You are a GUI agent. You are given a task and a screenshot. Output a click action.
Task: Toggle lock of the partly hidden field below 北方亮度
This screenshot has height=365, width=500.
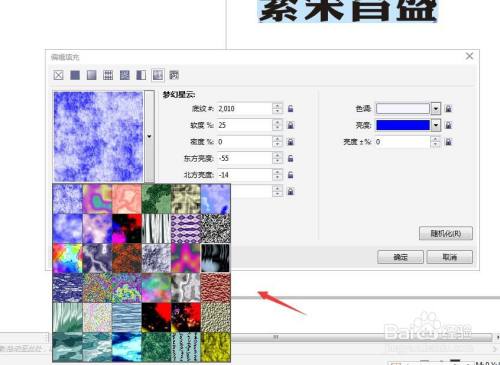coord(291,191)
